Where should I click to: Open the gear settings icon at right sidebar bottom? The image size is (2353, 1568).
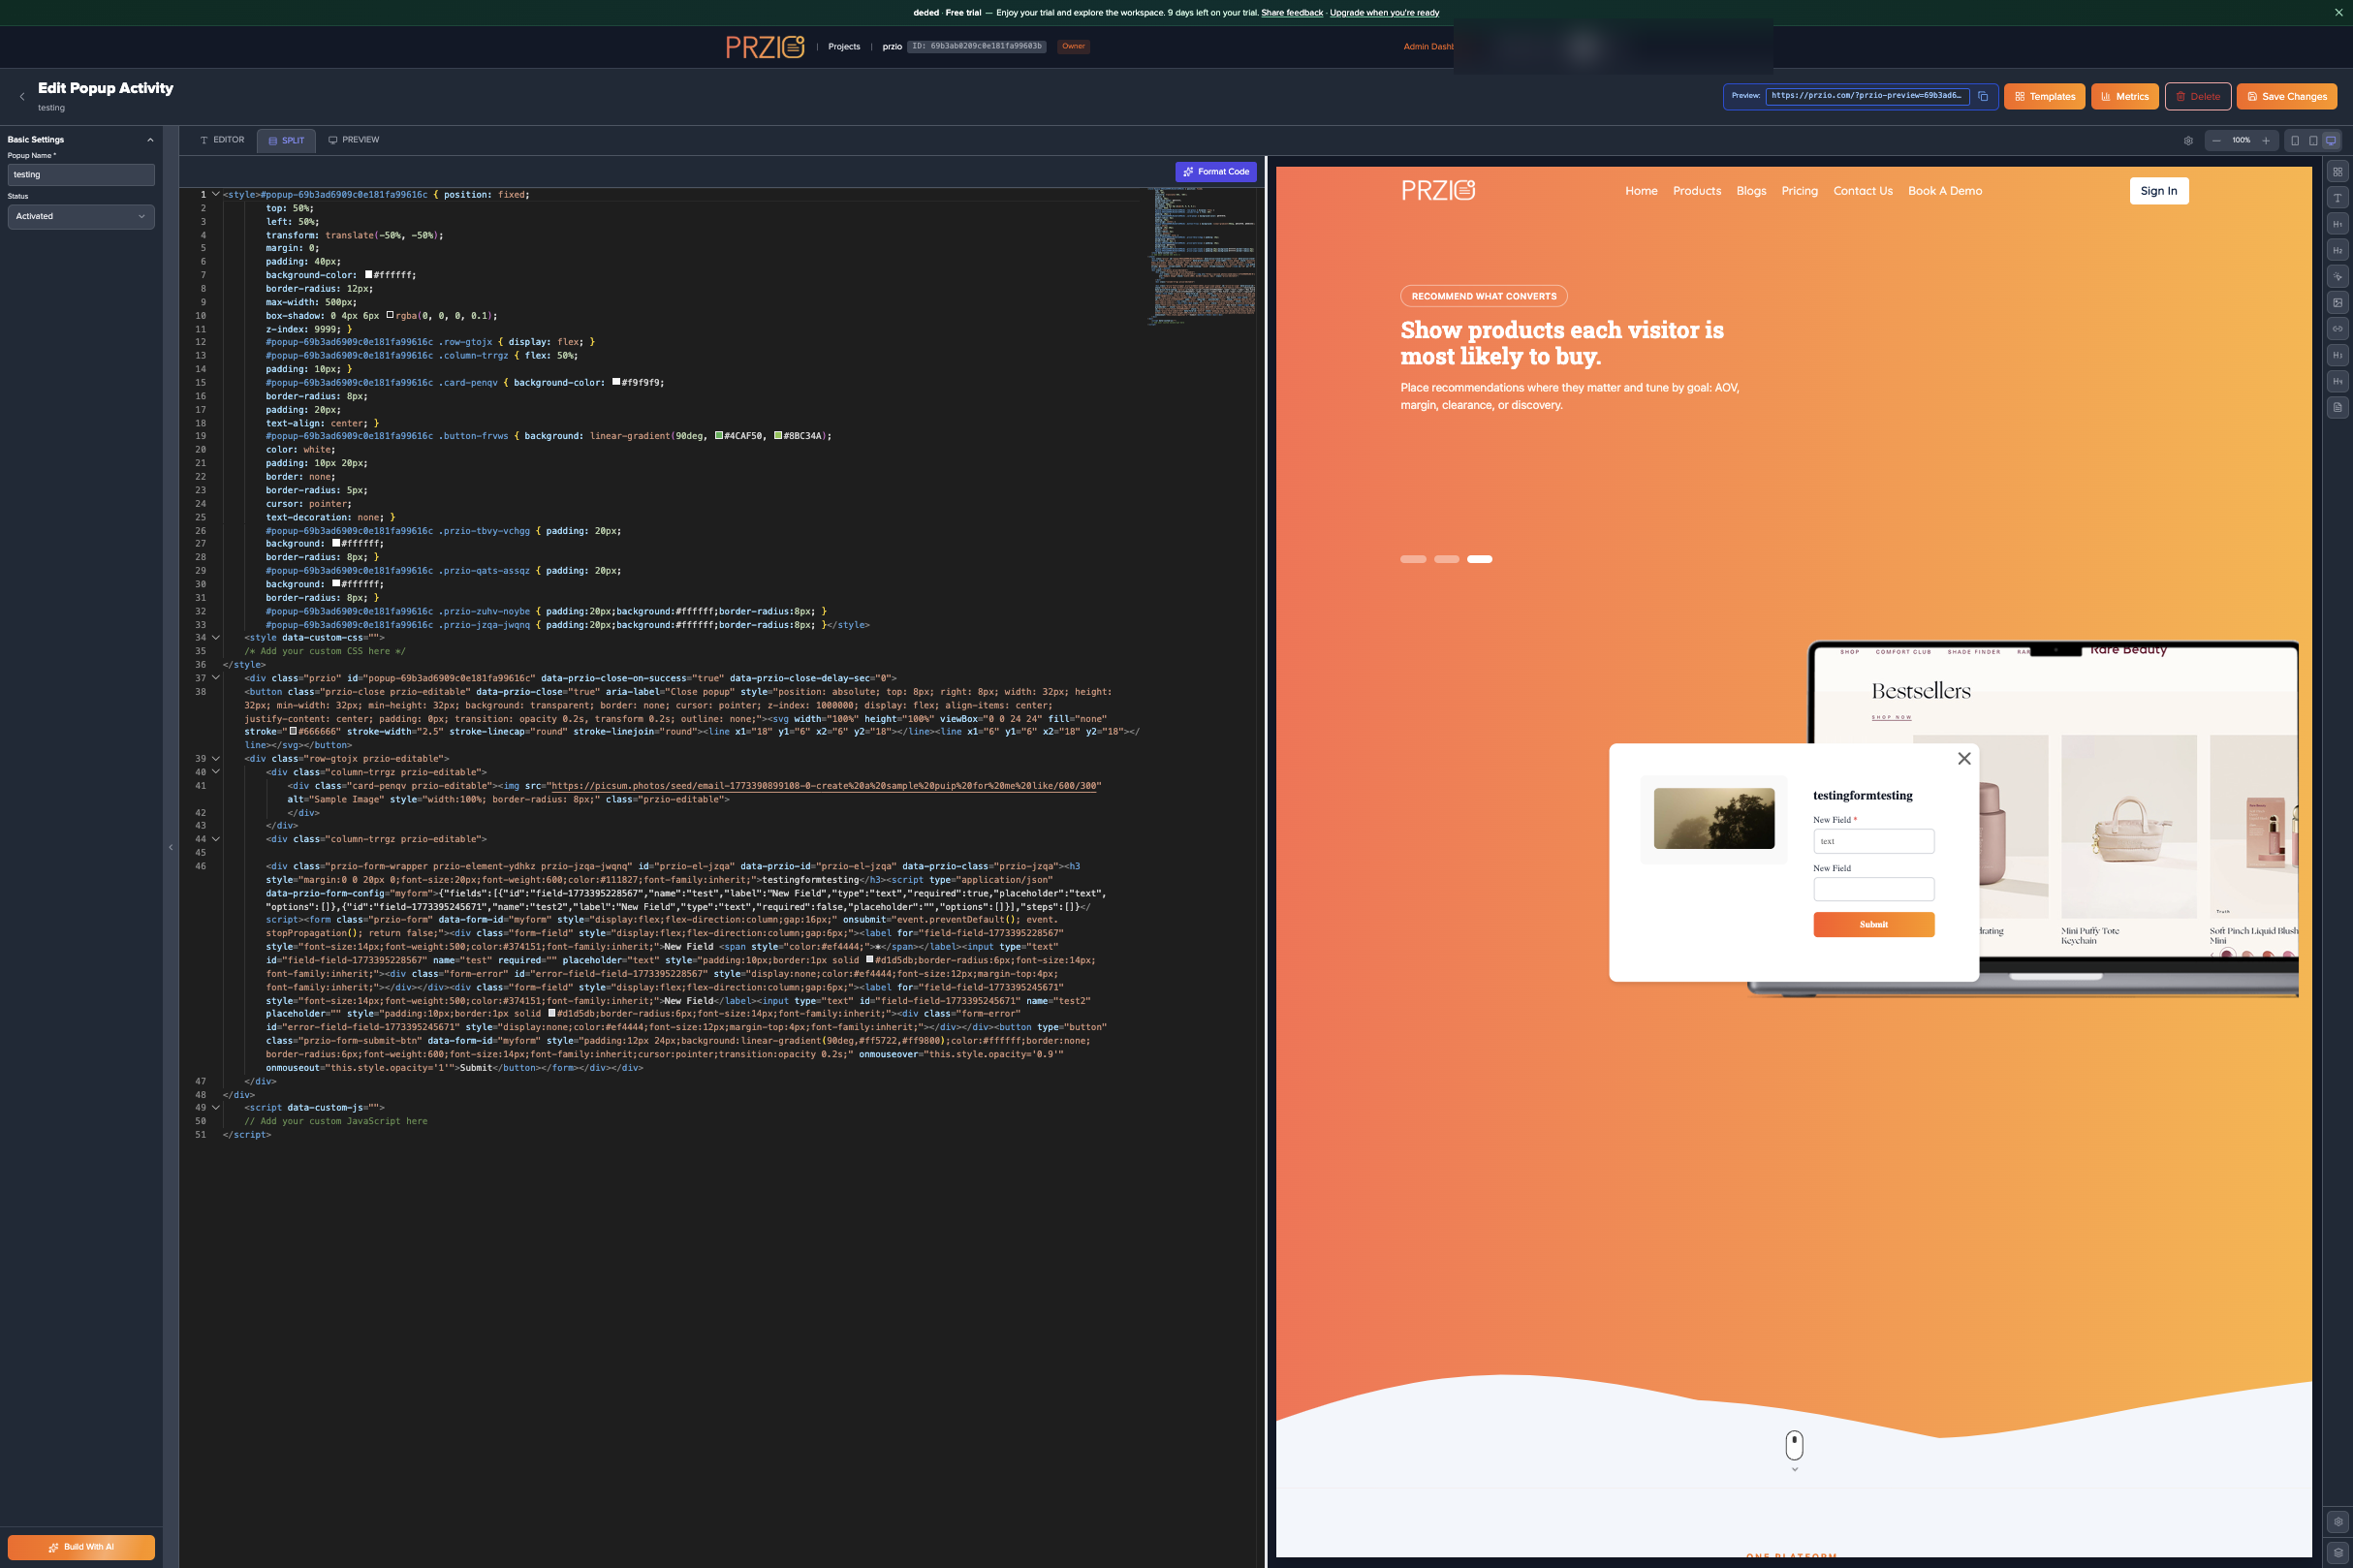point(2338,1522)
